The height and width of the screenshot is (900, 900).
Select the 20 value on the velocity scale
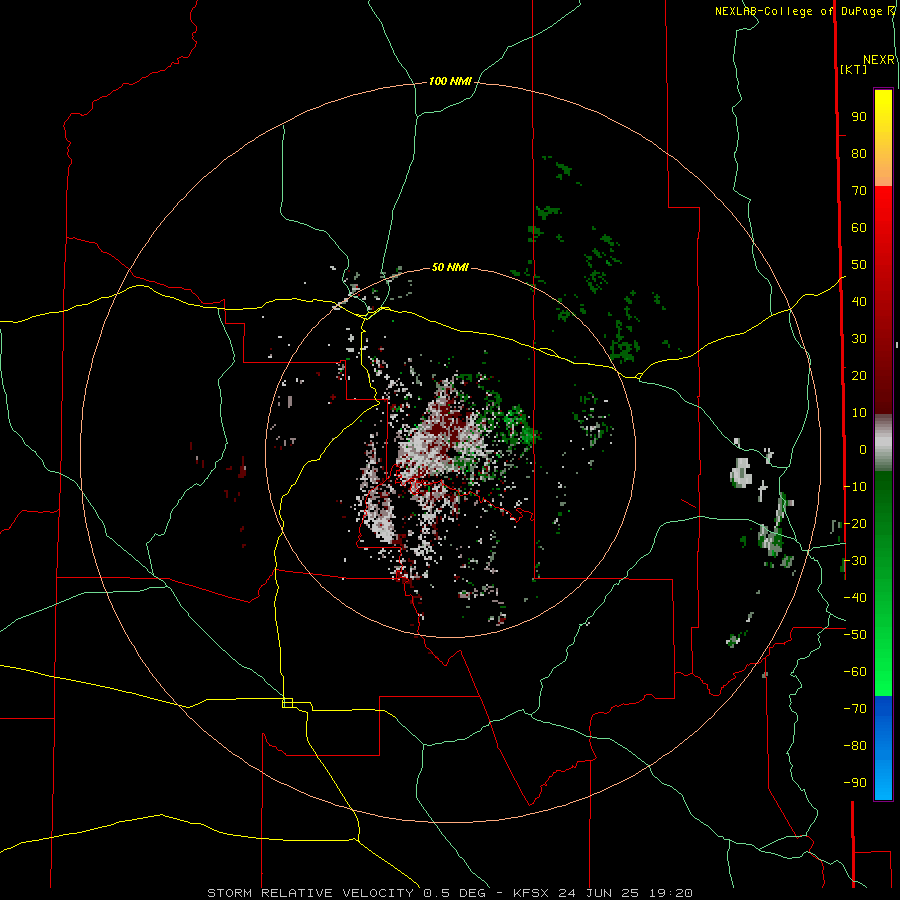click(859, 376)
